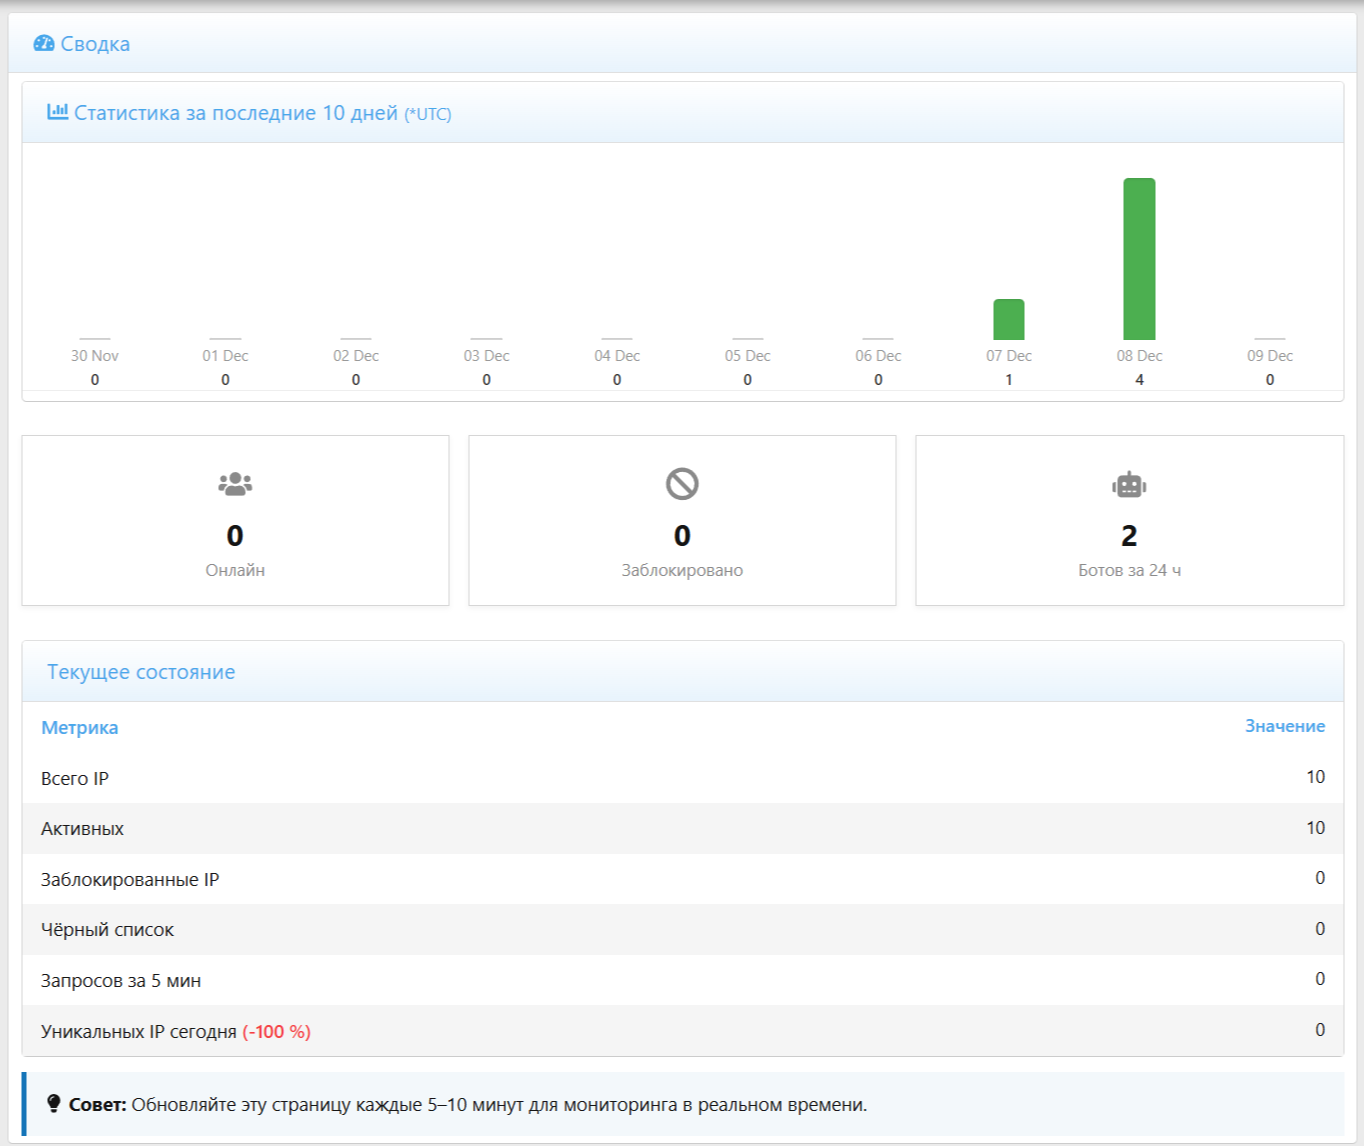Click the dashboard gauge icon beside Сводка
The height and width of the screenshot is (1146, 1364).
[x=44, y=43]
